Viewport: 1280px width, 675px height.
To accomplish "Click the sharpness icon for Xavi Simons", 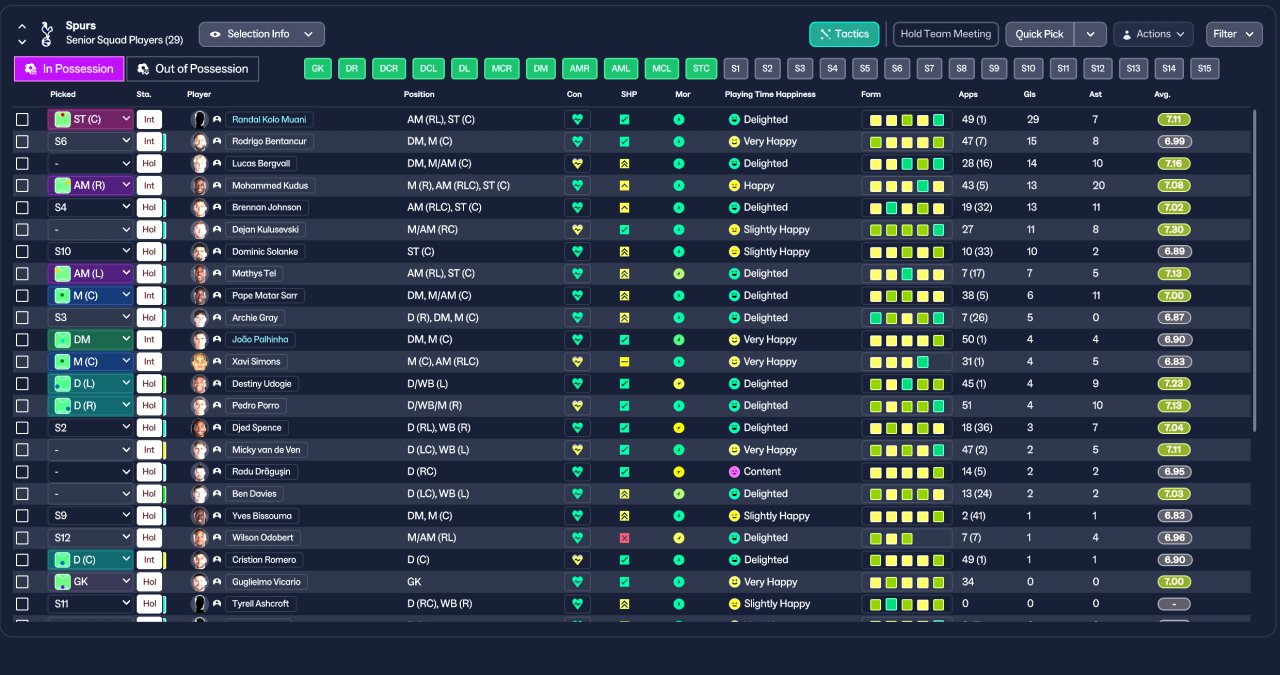I will coord(624,362).
